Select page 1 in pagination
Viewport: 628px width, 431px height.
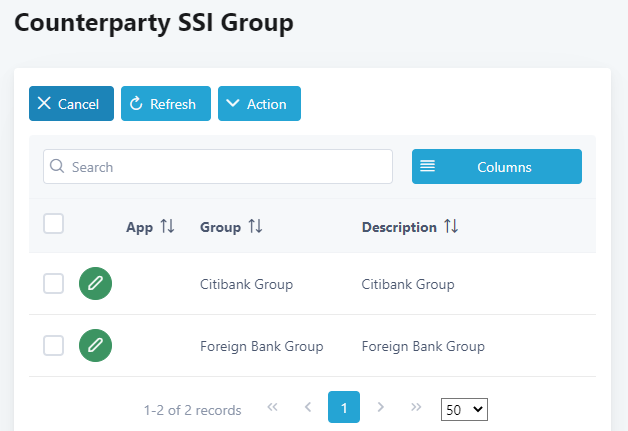[x=344, y=408]
